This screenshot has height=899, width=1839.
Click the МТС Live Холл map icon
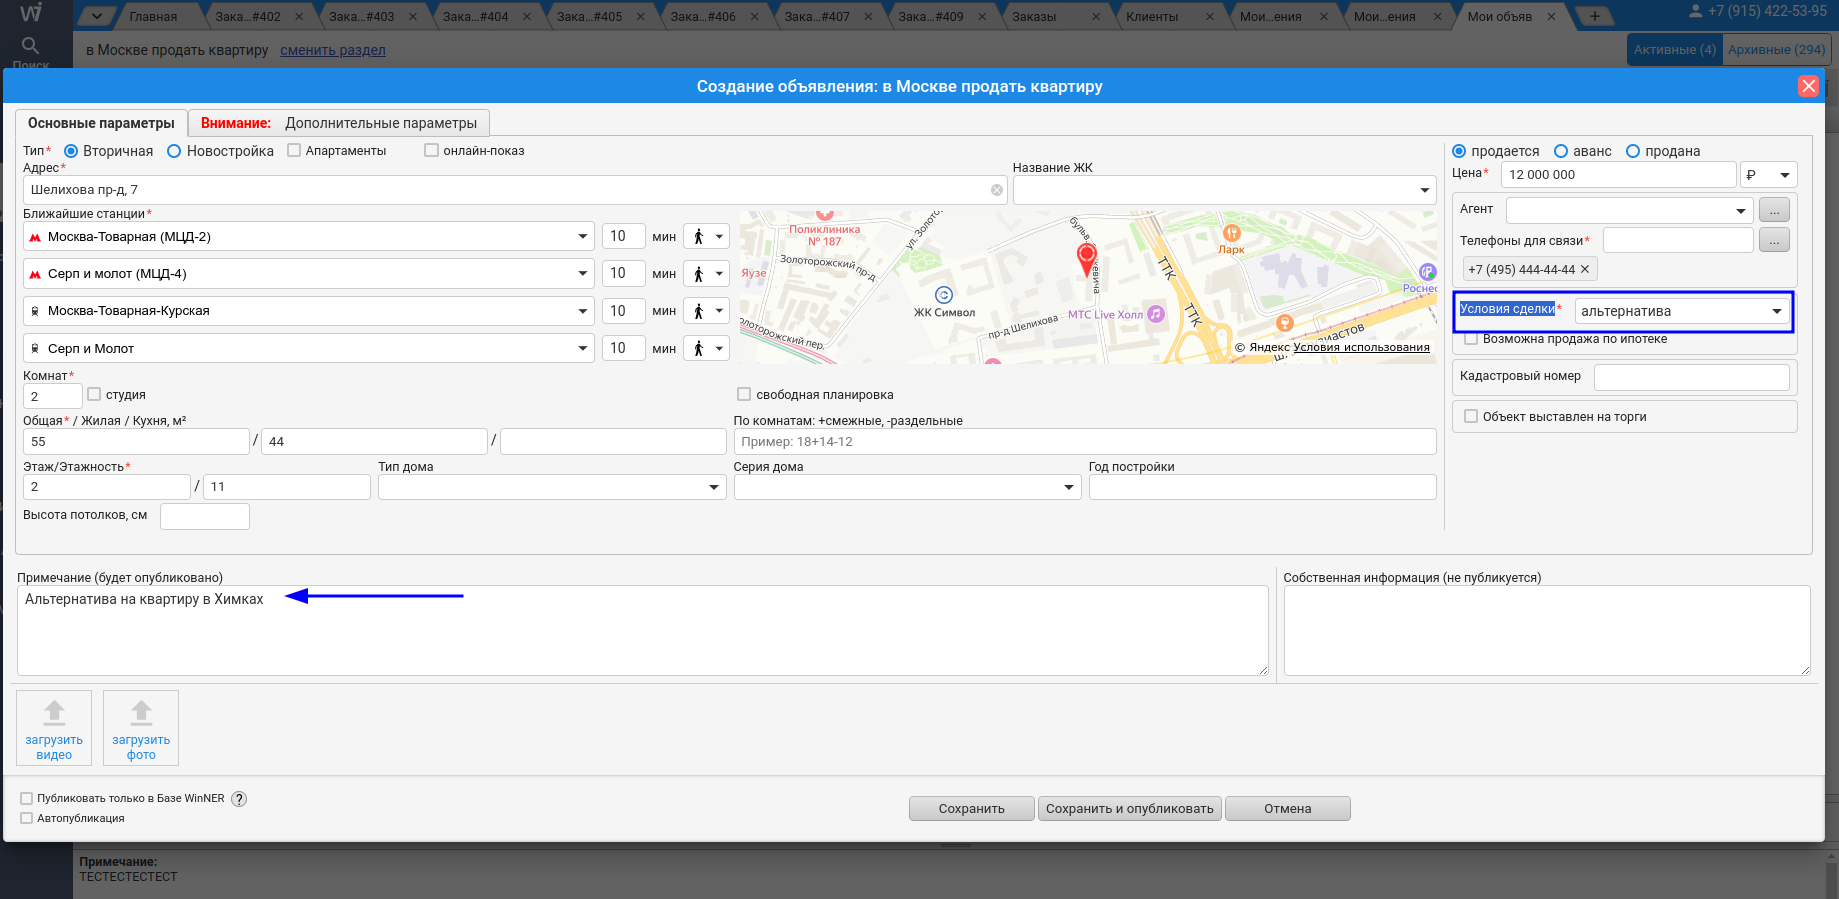[x=1156, y=314]
